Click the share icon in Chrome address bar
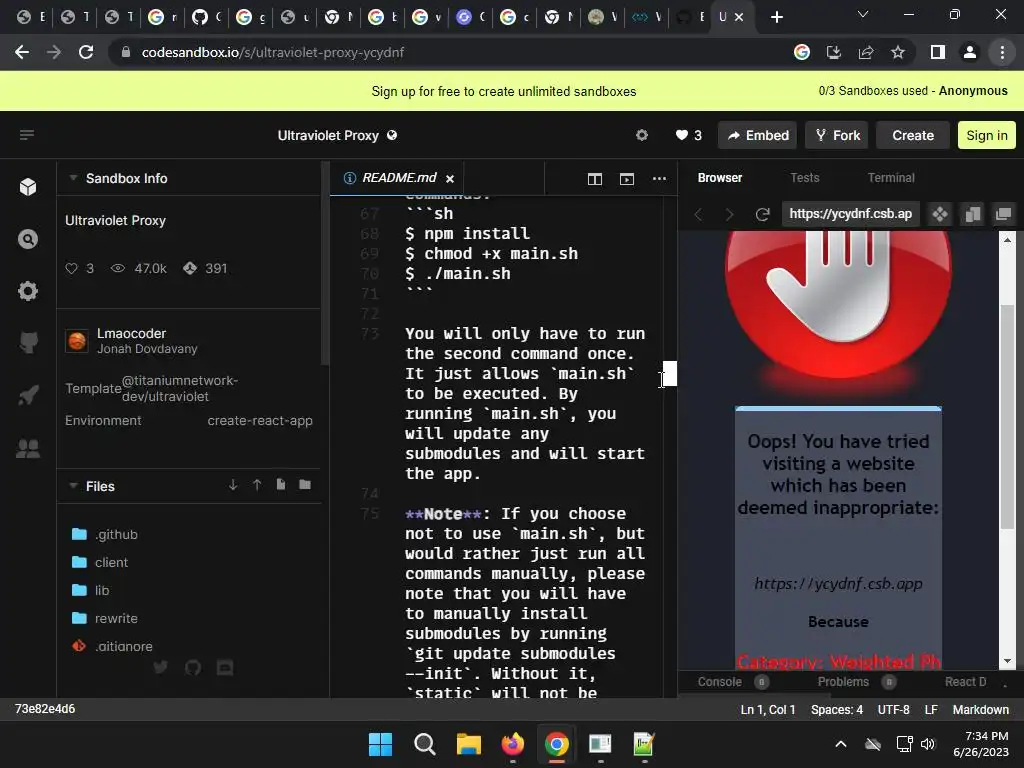Image resolution: width=1024 pixels, height=768 pixels. (866, 52)
